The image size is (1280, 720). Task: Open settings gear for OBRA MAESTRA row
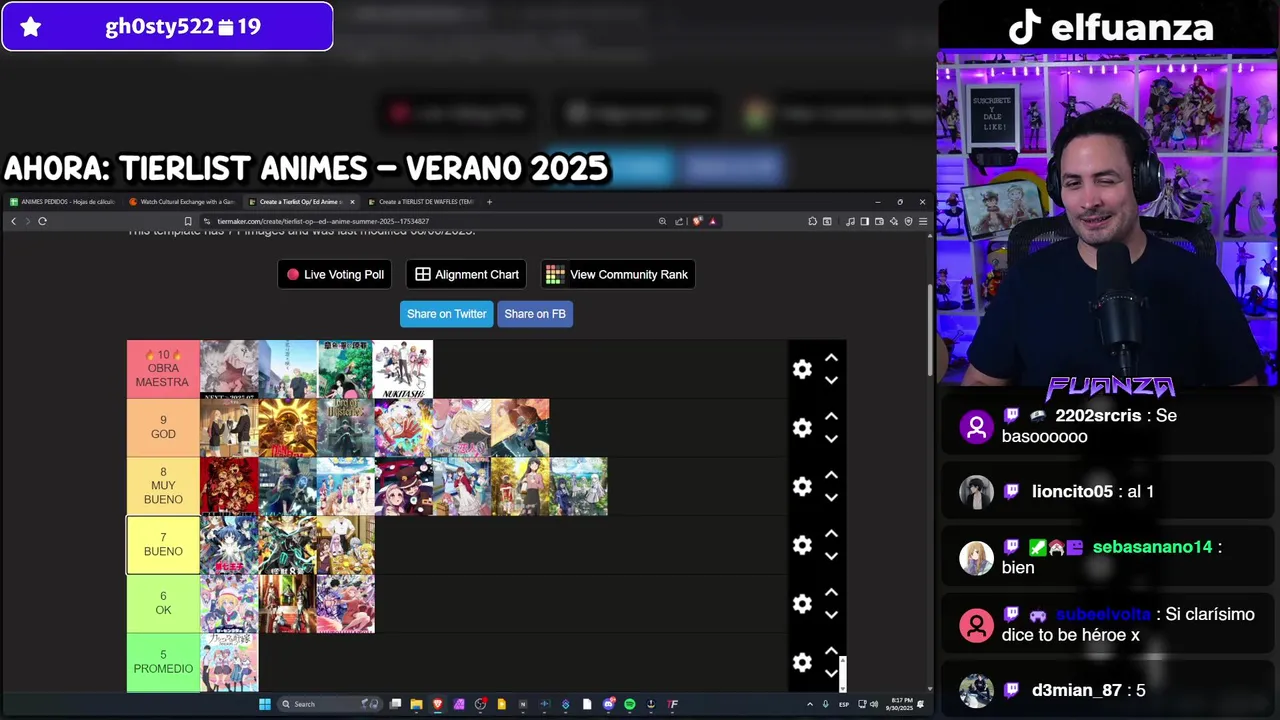click(x=802, y=369)
